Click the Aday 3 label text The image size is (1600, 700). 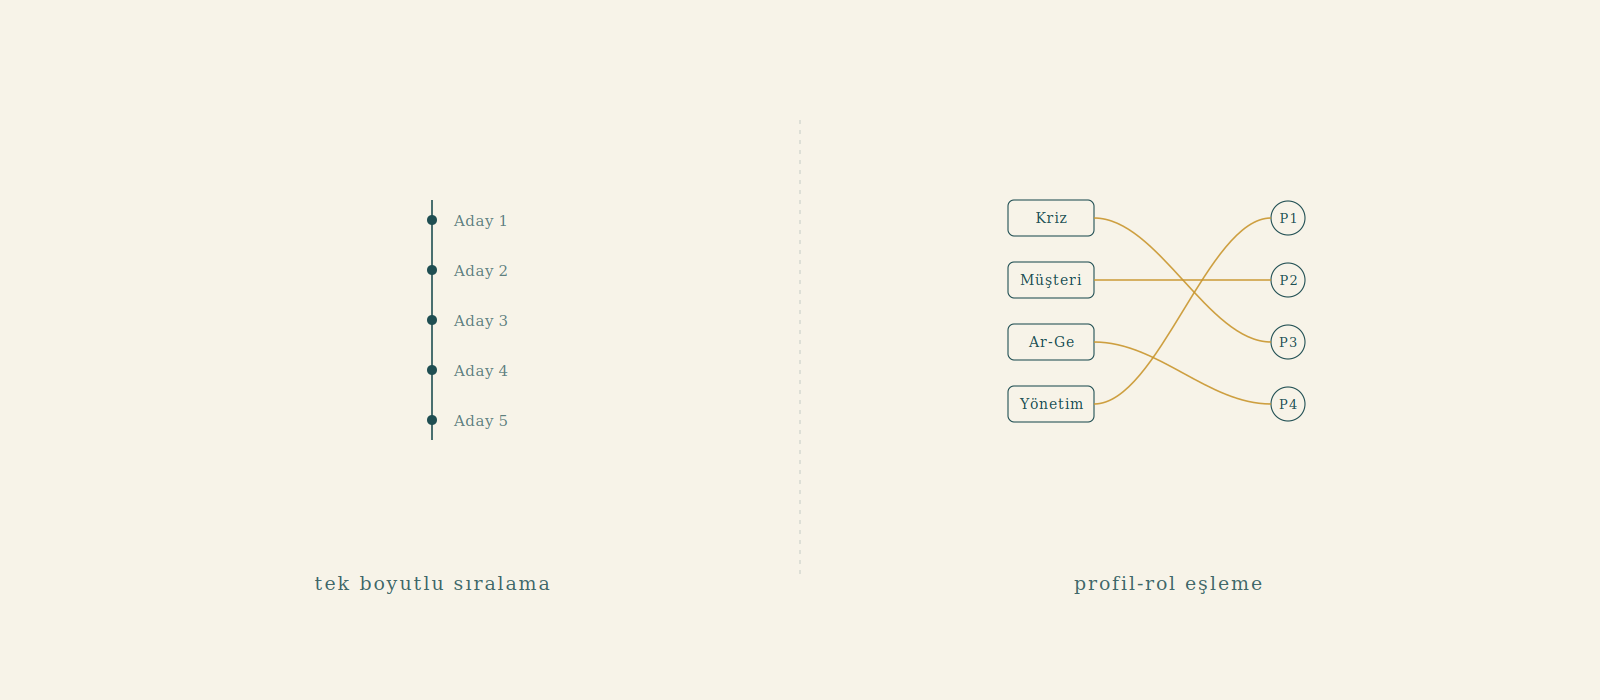pyautogui.click(x=481, y=321)
